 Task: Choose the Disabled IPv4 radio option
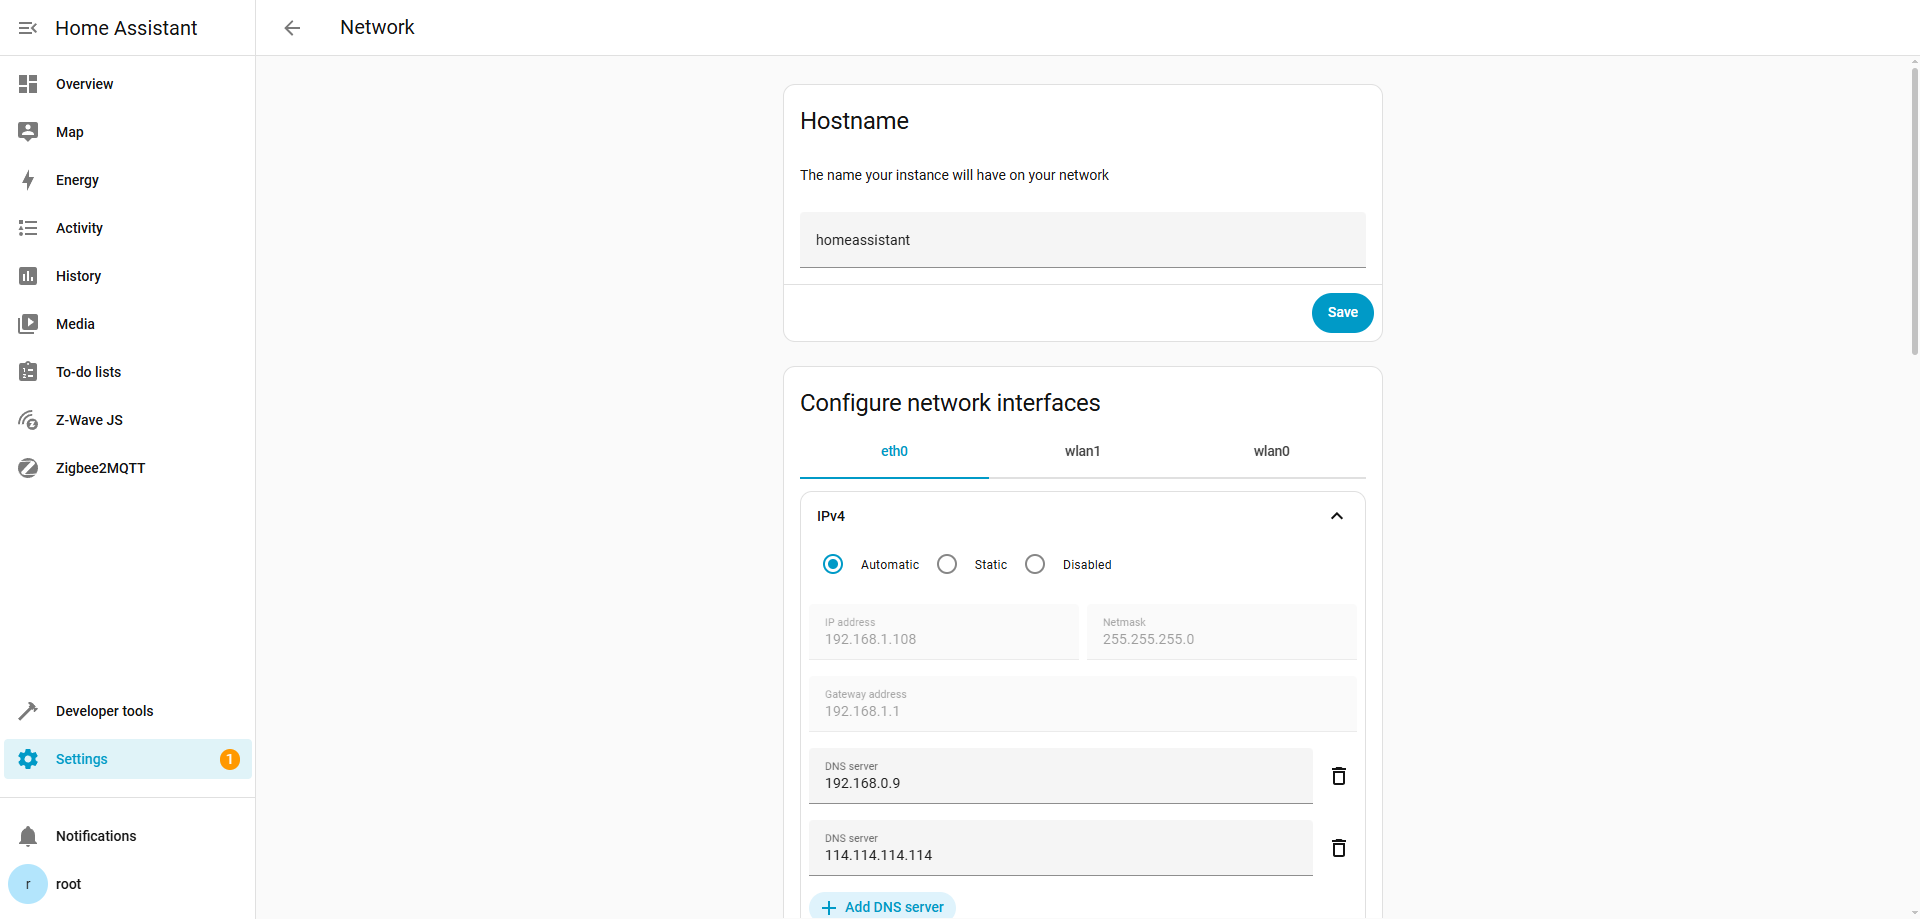tap(1035, 564)
